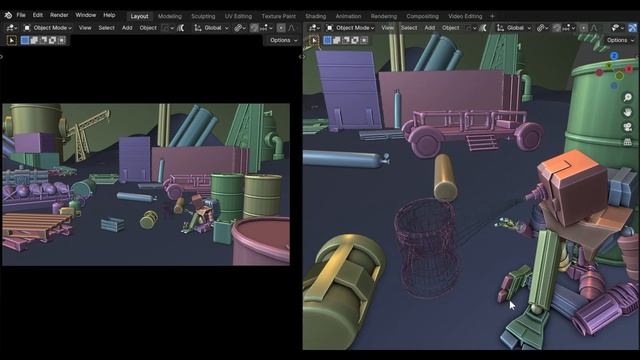Viewport: 640px width, 360px height.
Task: Expand Options dropdown in right viewport
Action: click(x=620, y=40)
